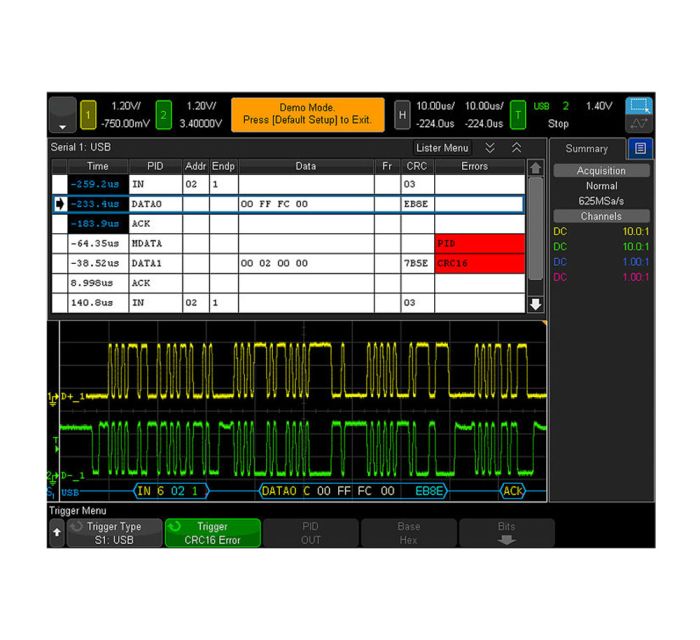Image resolution: width=700 pixels, height=640 pixels.
Task: Select the row with time 8.998us
Action: [x=288, y=283]
